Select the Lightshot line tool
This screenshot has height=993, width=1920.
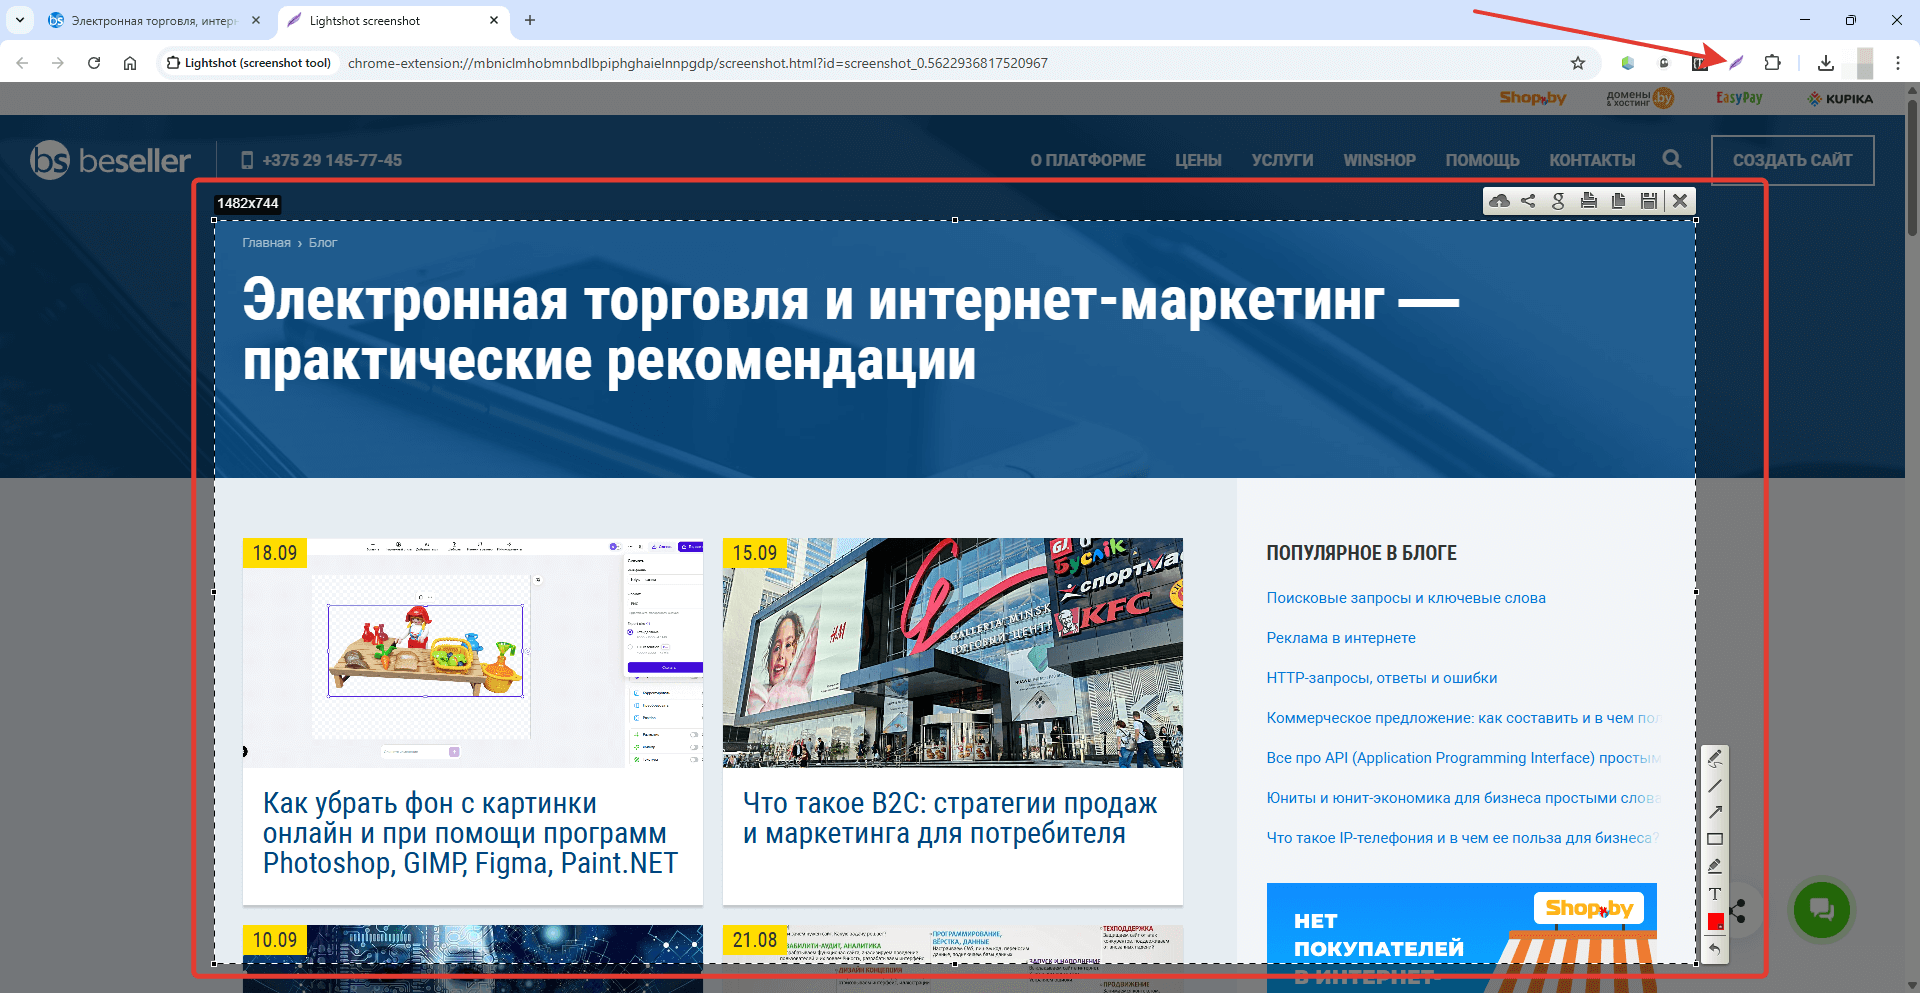coord(1715,785)
